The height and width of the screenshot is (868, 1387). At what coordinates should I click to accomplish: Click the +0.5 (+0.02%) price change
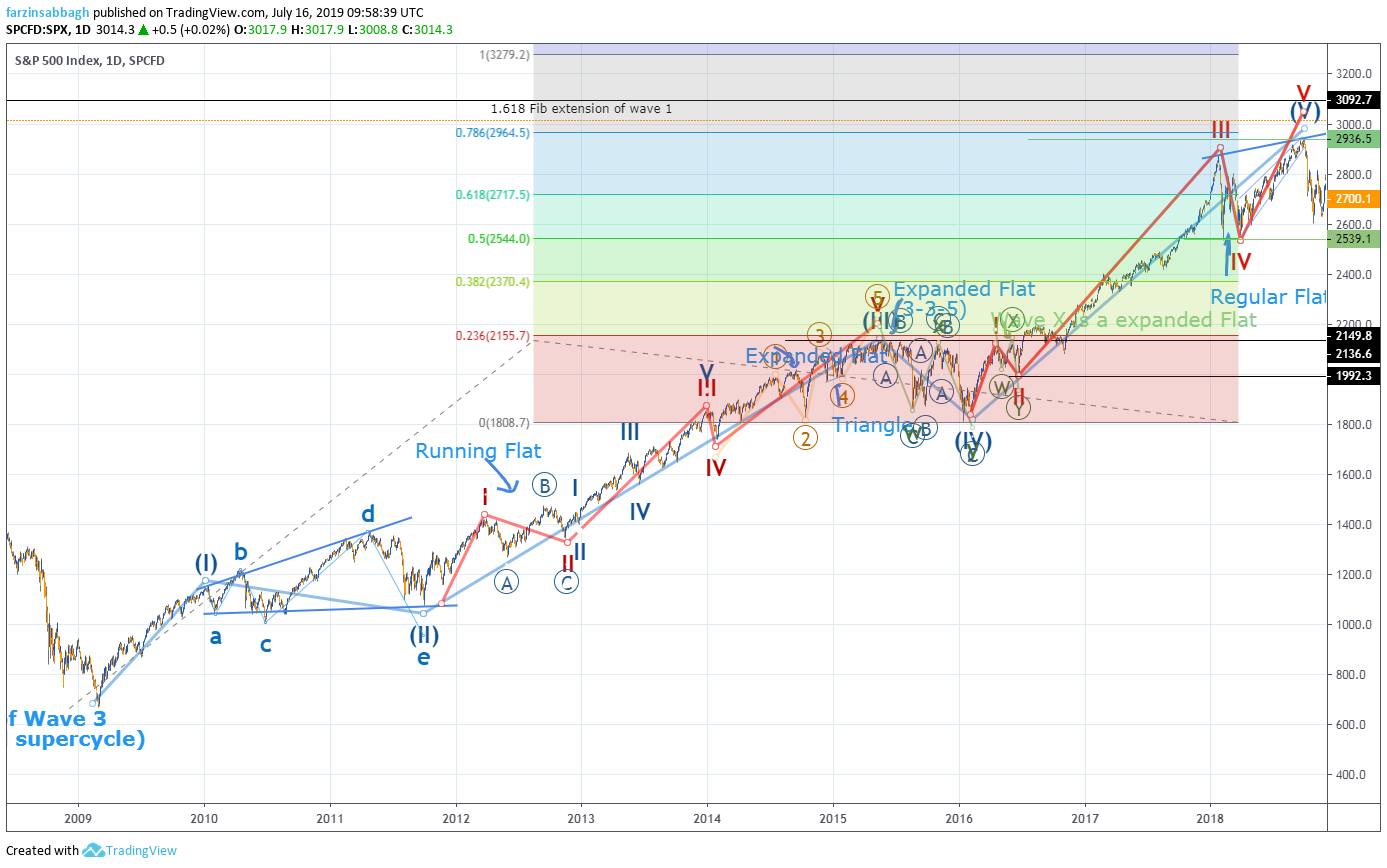tap(190, 30)
